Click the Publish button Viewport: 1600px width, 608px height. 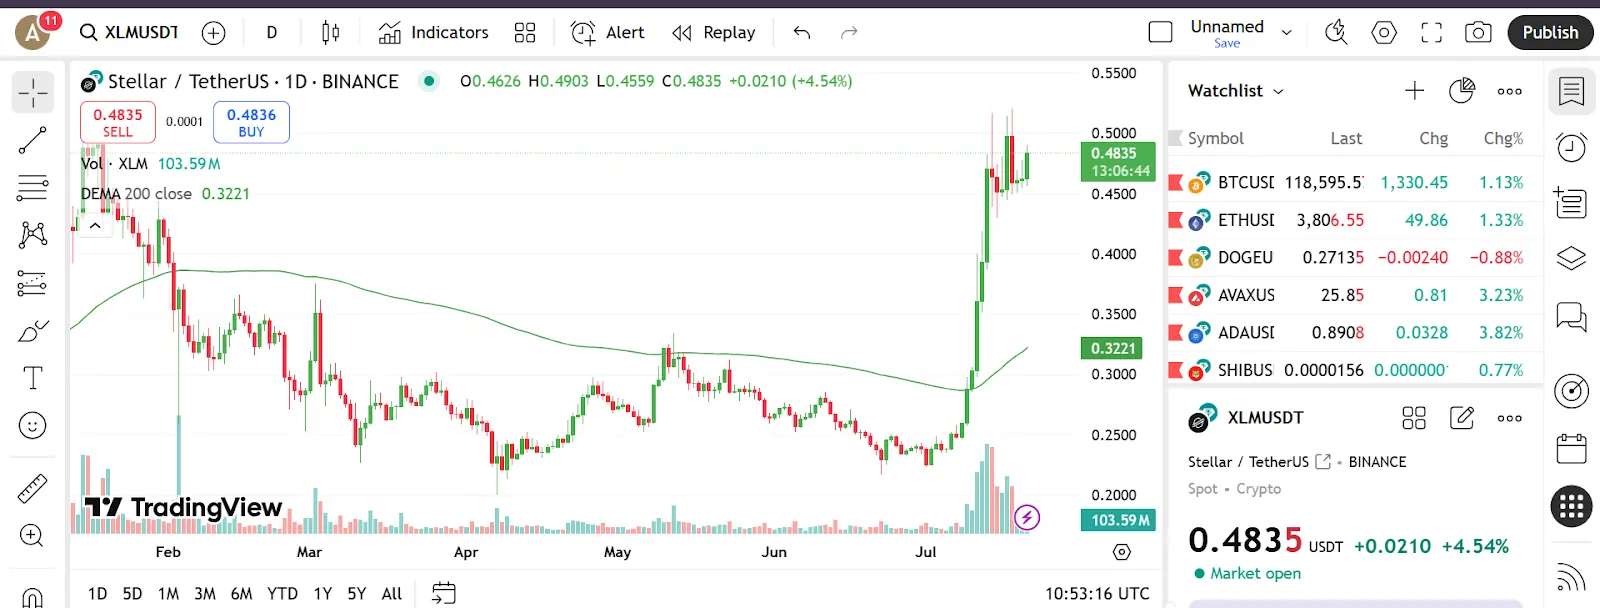[x=1550, y=33]
